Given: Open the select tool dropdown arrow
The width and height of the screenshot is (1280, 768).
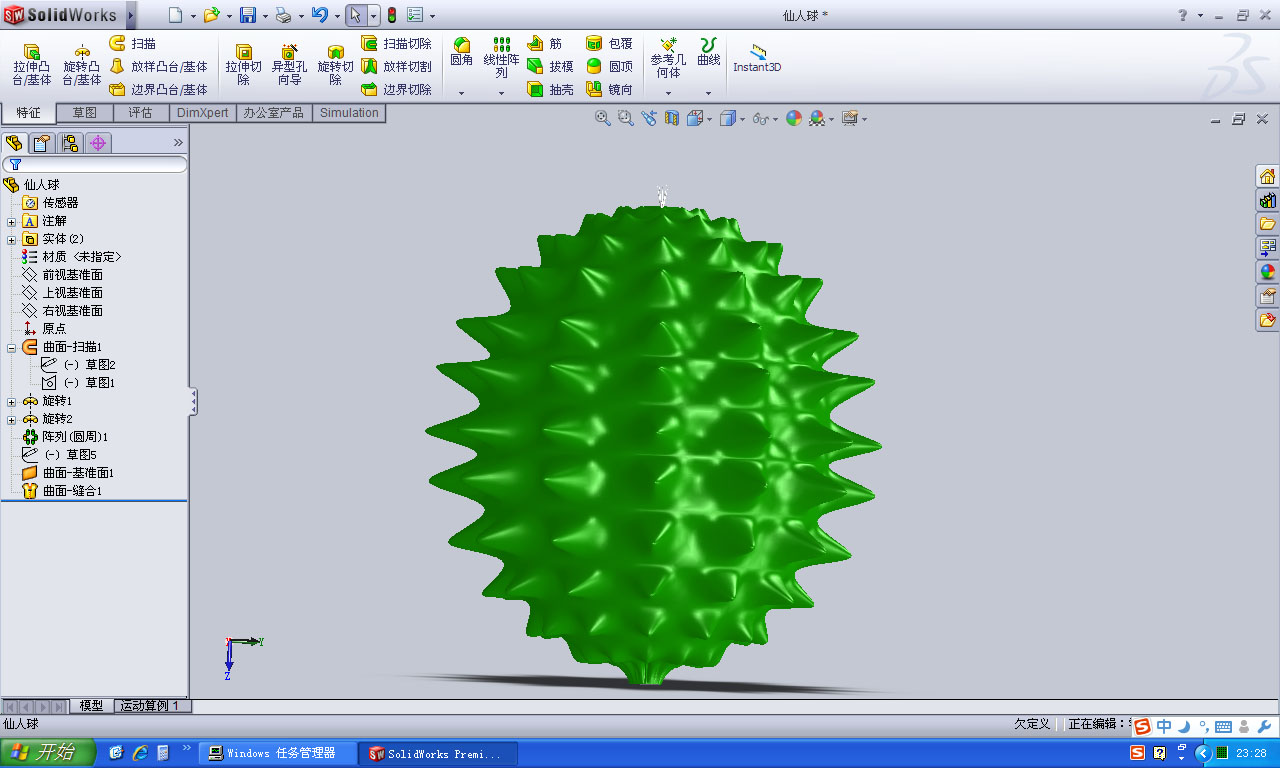Looking at the screenshot, I should point(373,16).
